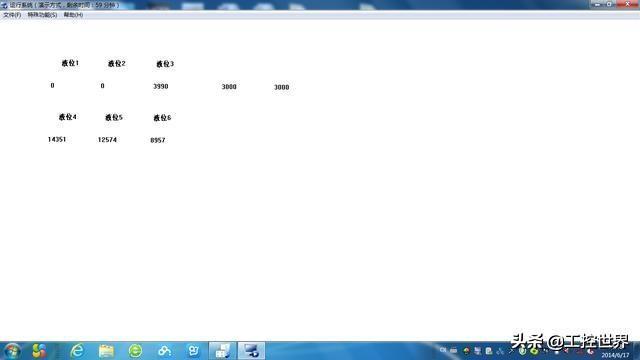
Task: Click the value 8957 under 液位6
Action: pyautogui.click(x=158, y=140)
